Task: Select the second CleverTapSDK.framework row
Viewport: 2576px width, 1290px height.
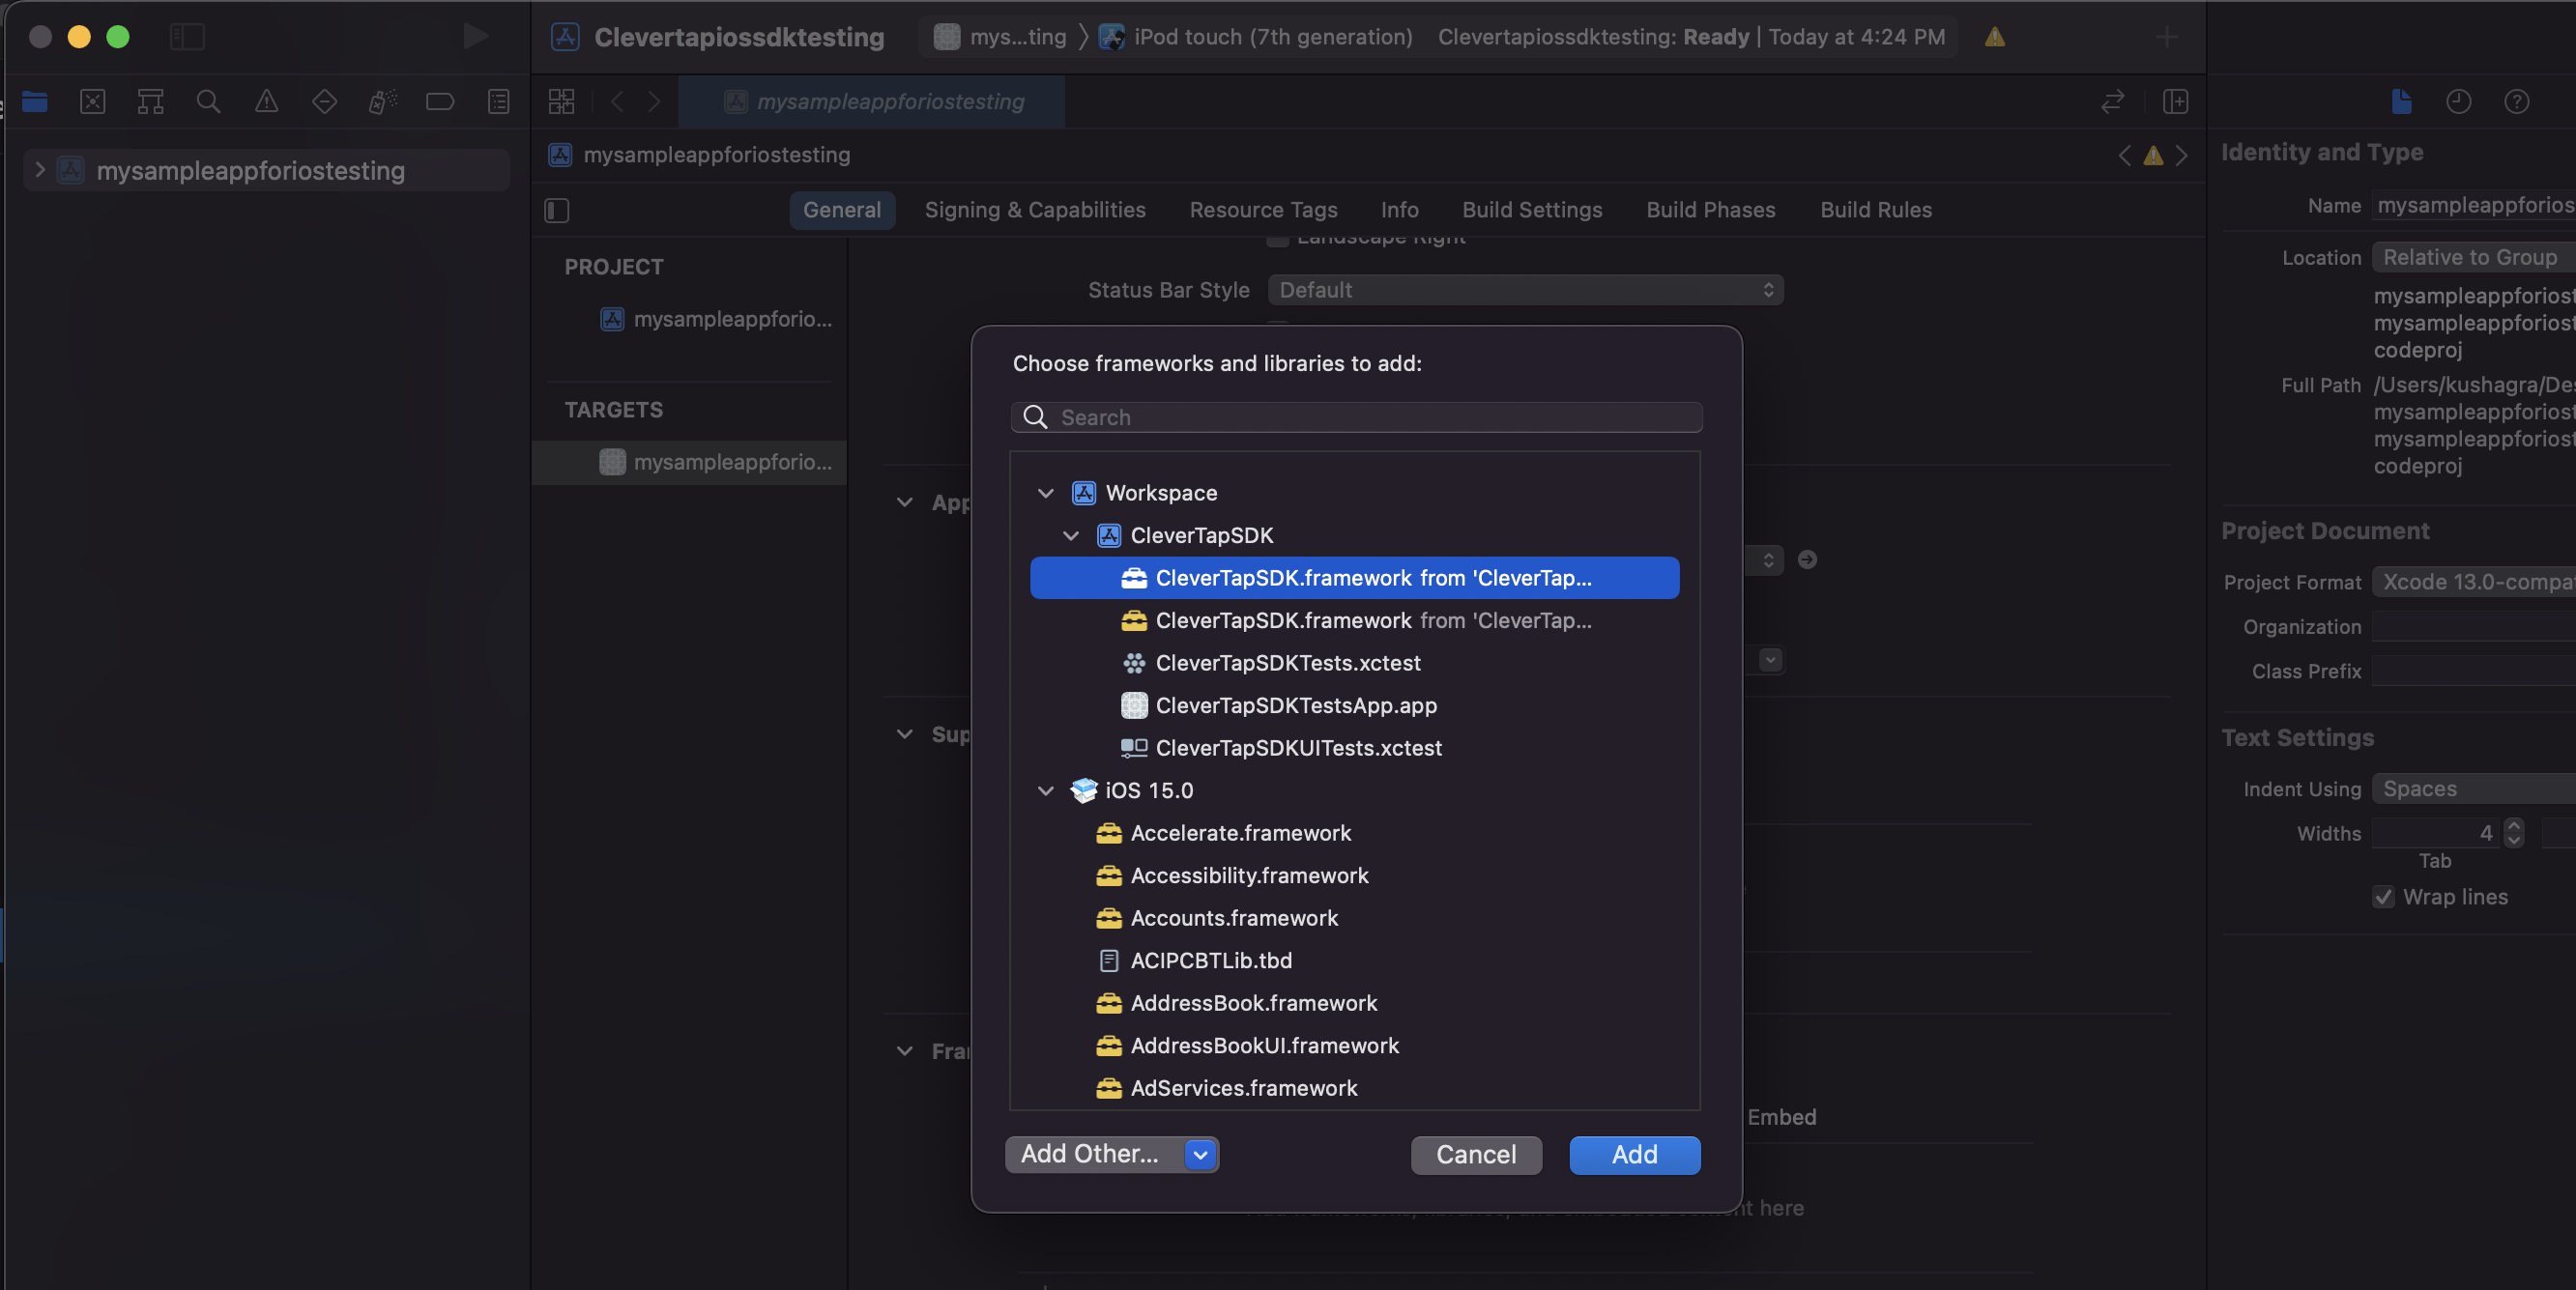Action: pyautogui.click(x=1354, y=621)
